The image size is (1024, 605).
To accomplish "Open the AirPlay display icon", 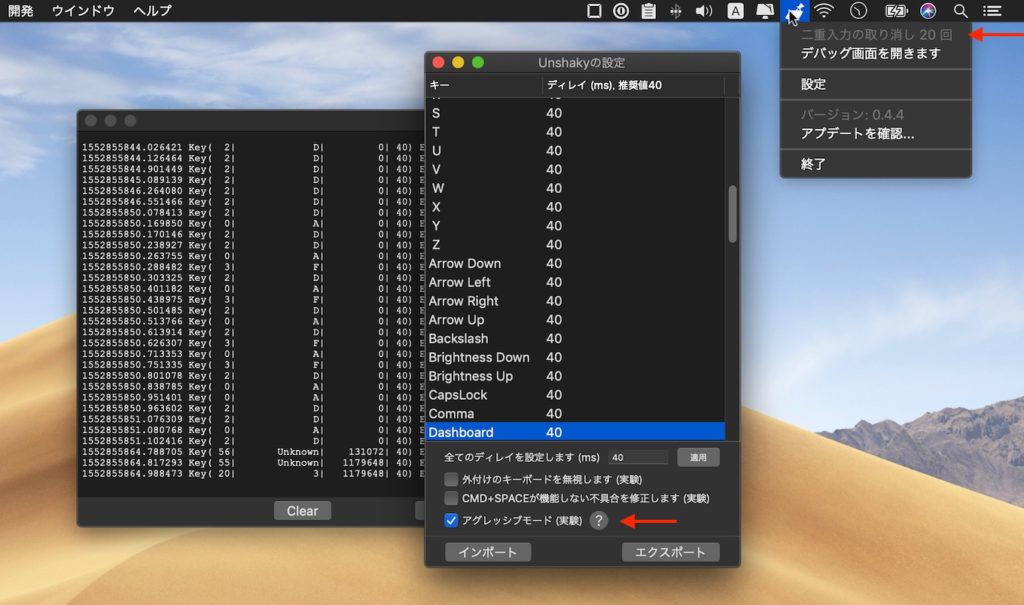I will [765, 11].
